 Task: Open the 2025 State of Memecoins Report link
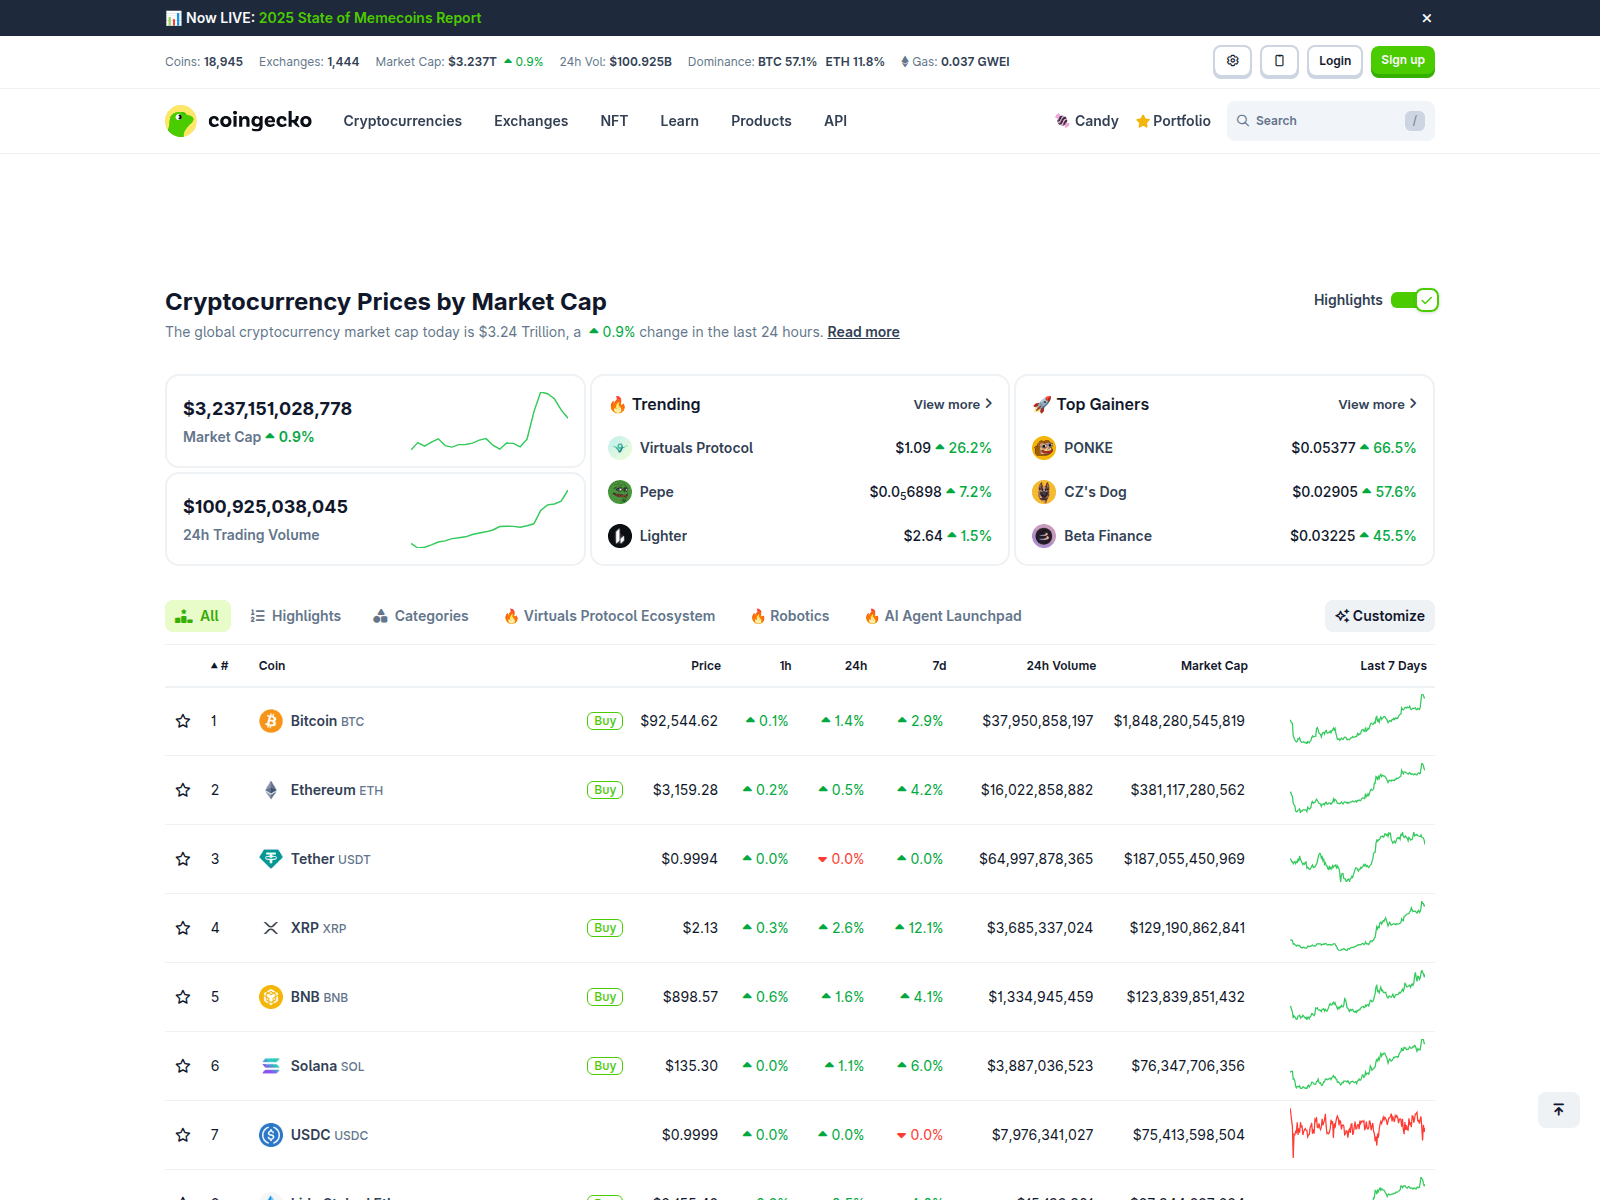370,18
